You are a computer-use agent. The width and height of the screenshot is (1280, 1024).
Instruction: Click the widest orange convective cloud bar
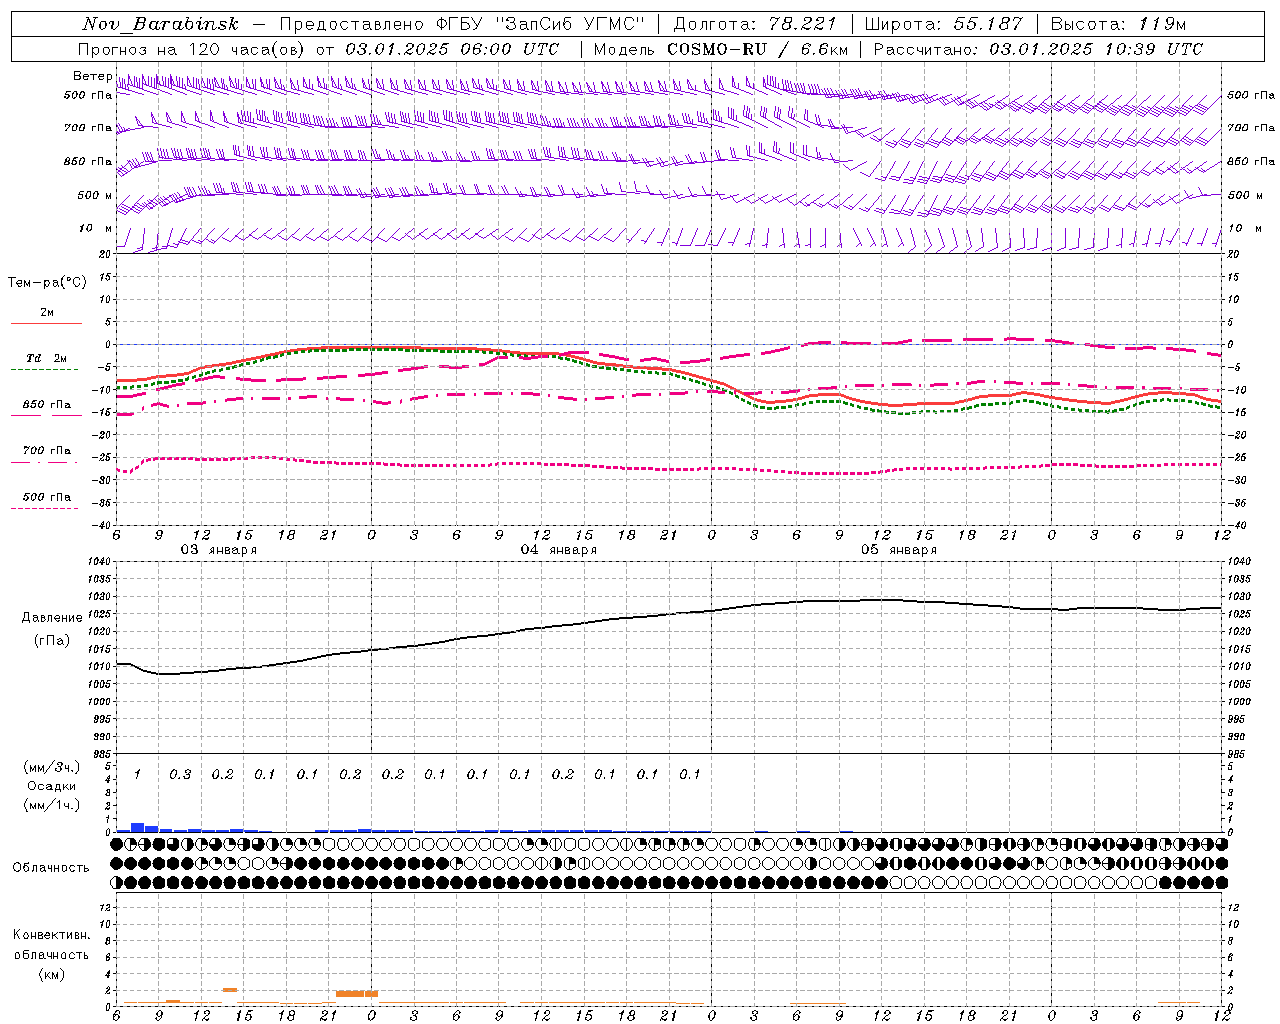point(357,994)
